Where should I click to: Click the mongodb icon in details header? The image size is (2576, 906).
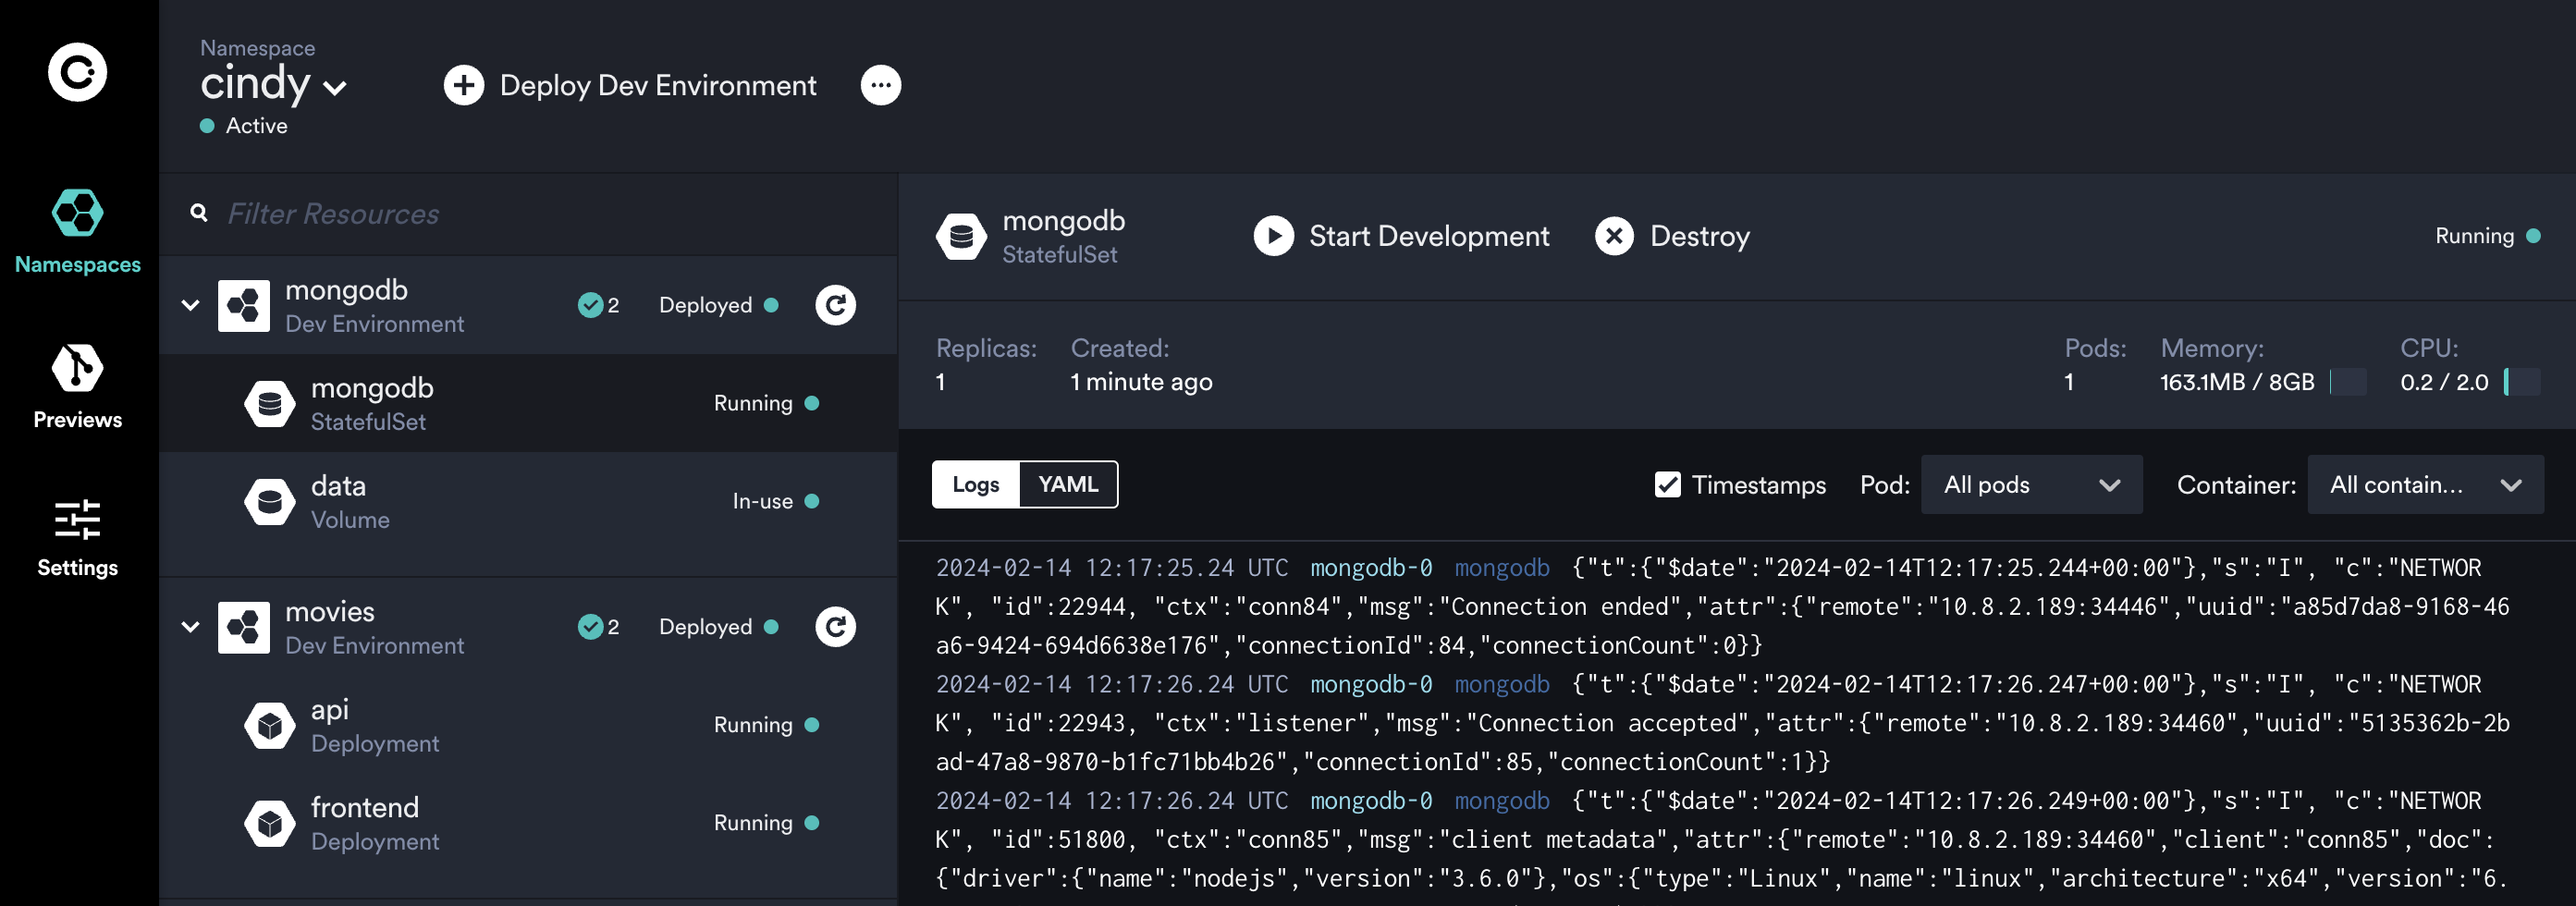[x=961, y=236]
